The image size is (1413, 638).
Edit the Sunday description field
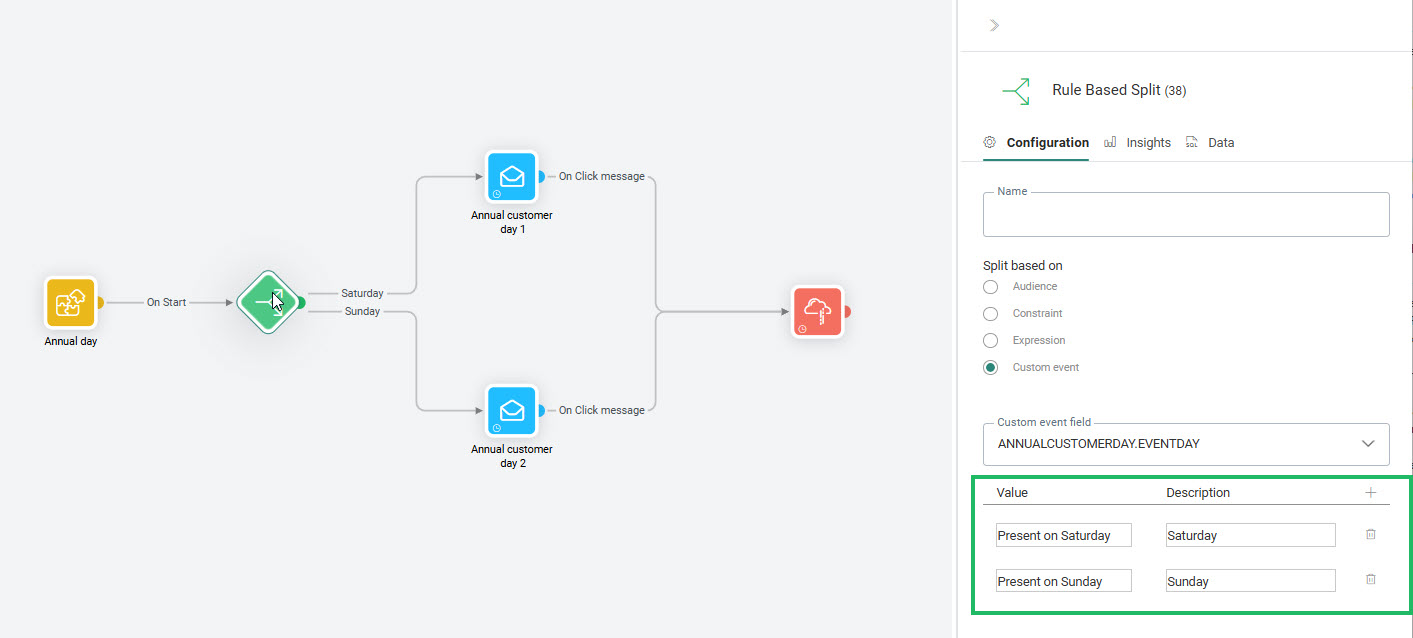(1250, 581)
